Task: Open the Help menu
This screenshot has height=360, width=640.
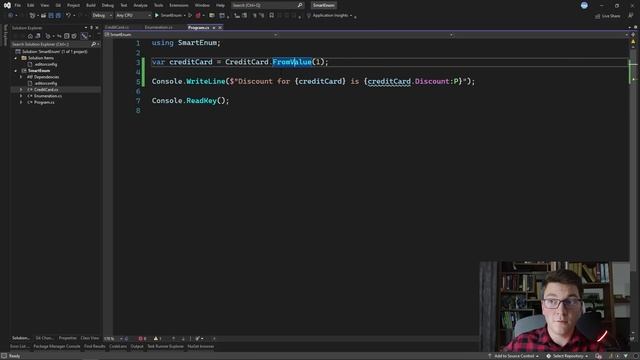Action: tap(220, 5)
